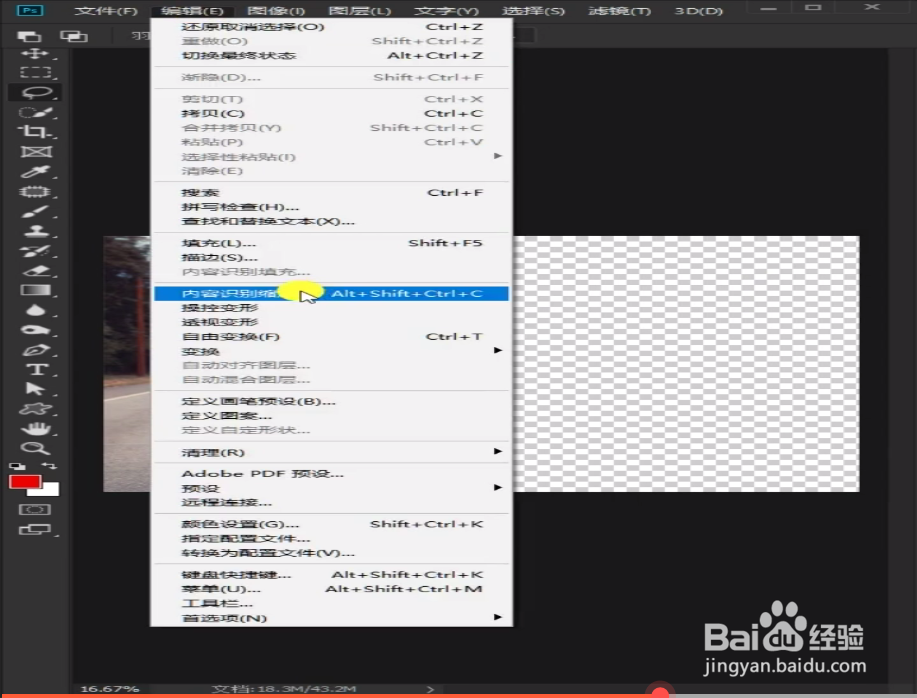This screenshot has width=917, height=698.
Task: Select the Frame tool
Action: (36, 152)
